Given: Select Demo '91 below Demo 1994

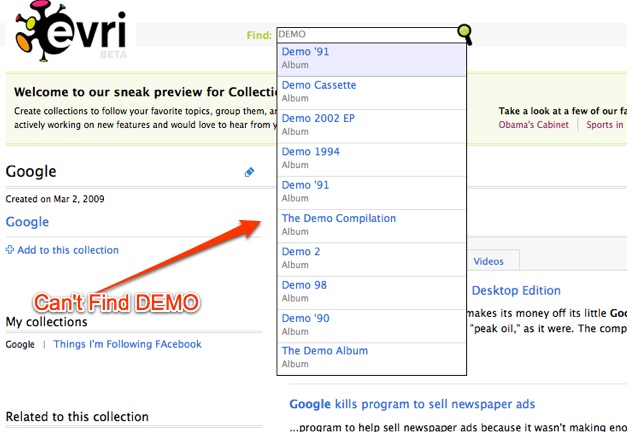Looking at the screenshot, I should [371, 192].
